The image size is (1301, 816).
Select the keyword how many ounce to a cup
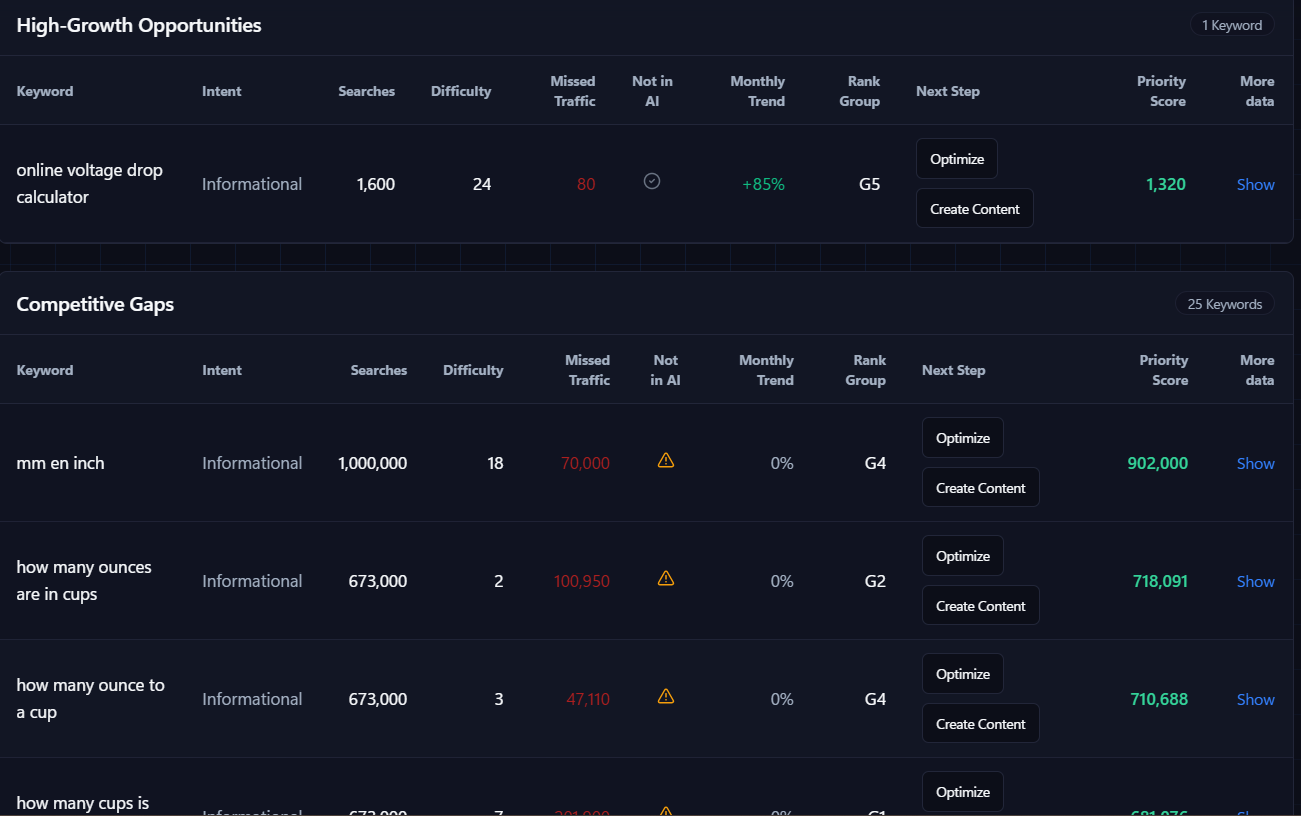pos(91,699)
